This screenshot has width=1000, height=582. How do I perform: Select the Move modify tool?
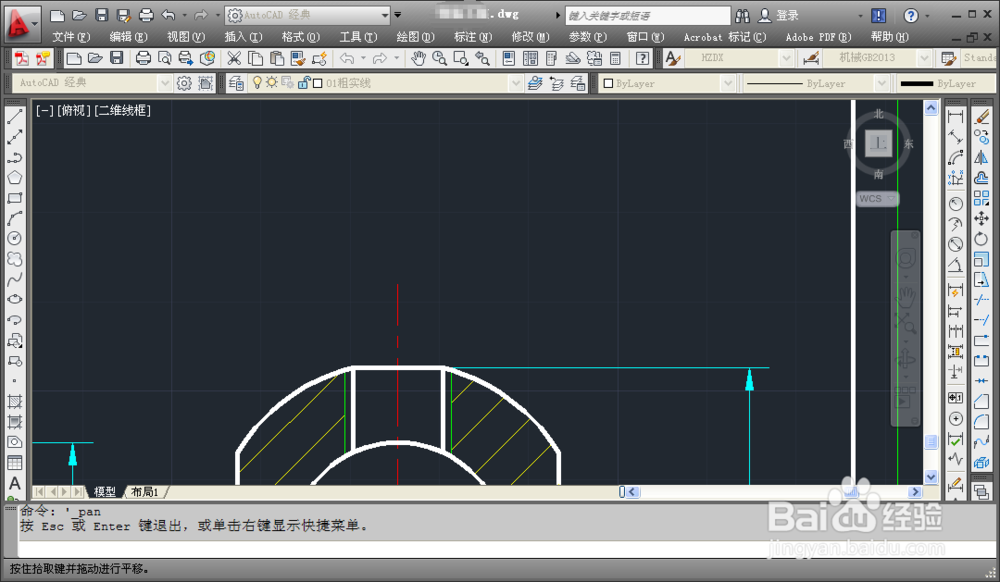coord(982,219)
